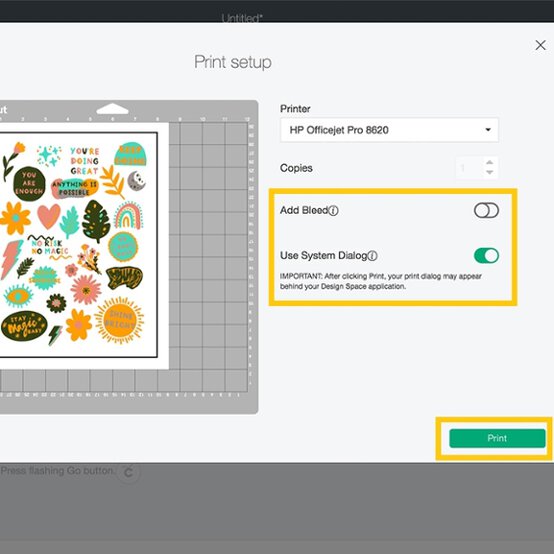Toggle the Add Bleed switch
554x554 pixels.
[486, 211]
